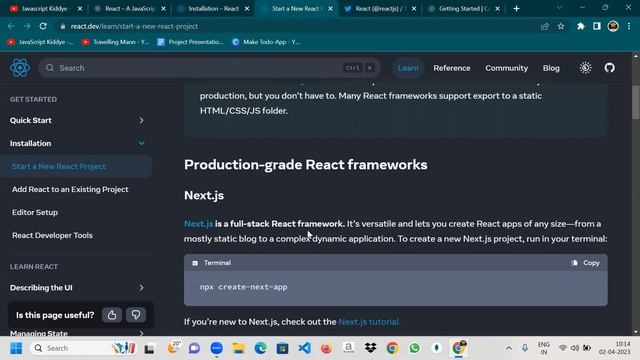Open Chrome extensions puzzle icon

click(x=580, y=26)
